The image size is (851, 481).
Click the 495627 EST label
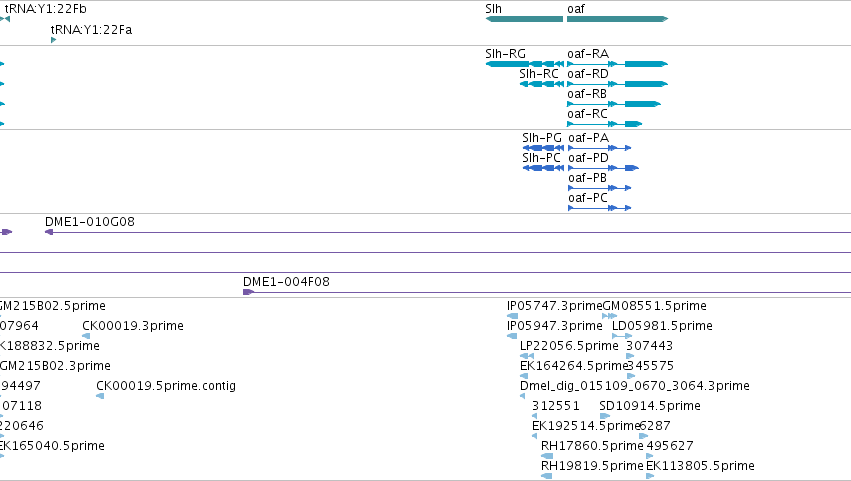click(670, 446)
